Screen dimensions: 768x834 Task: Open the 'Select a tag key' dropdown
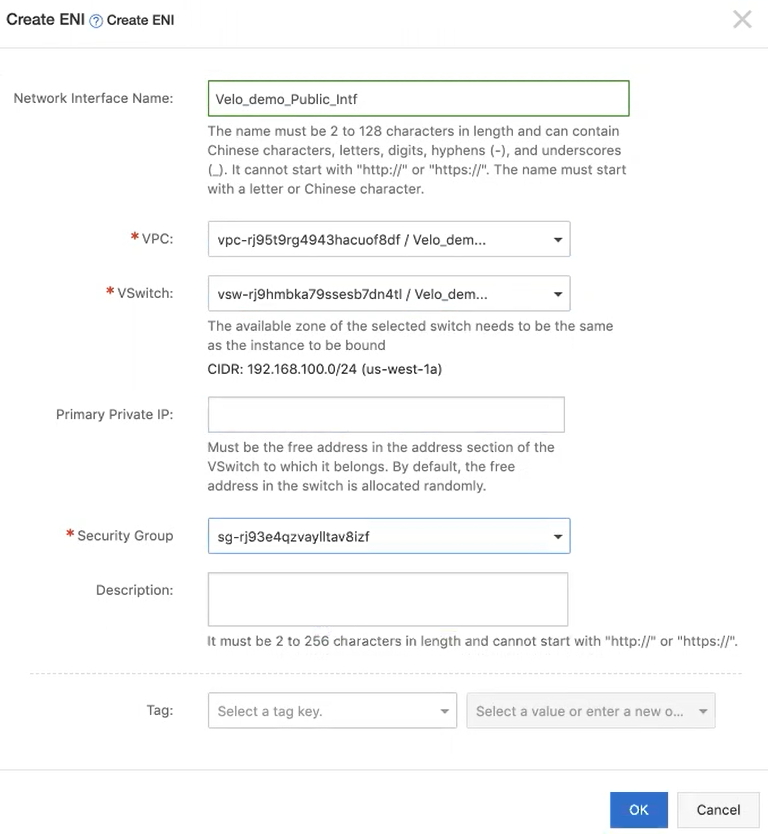[x=332, y=711]
